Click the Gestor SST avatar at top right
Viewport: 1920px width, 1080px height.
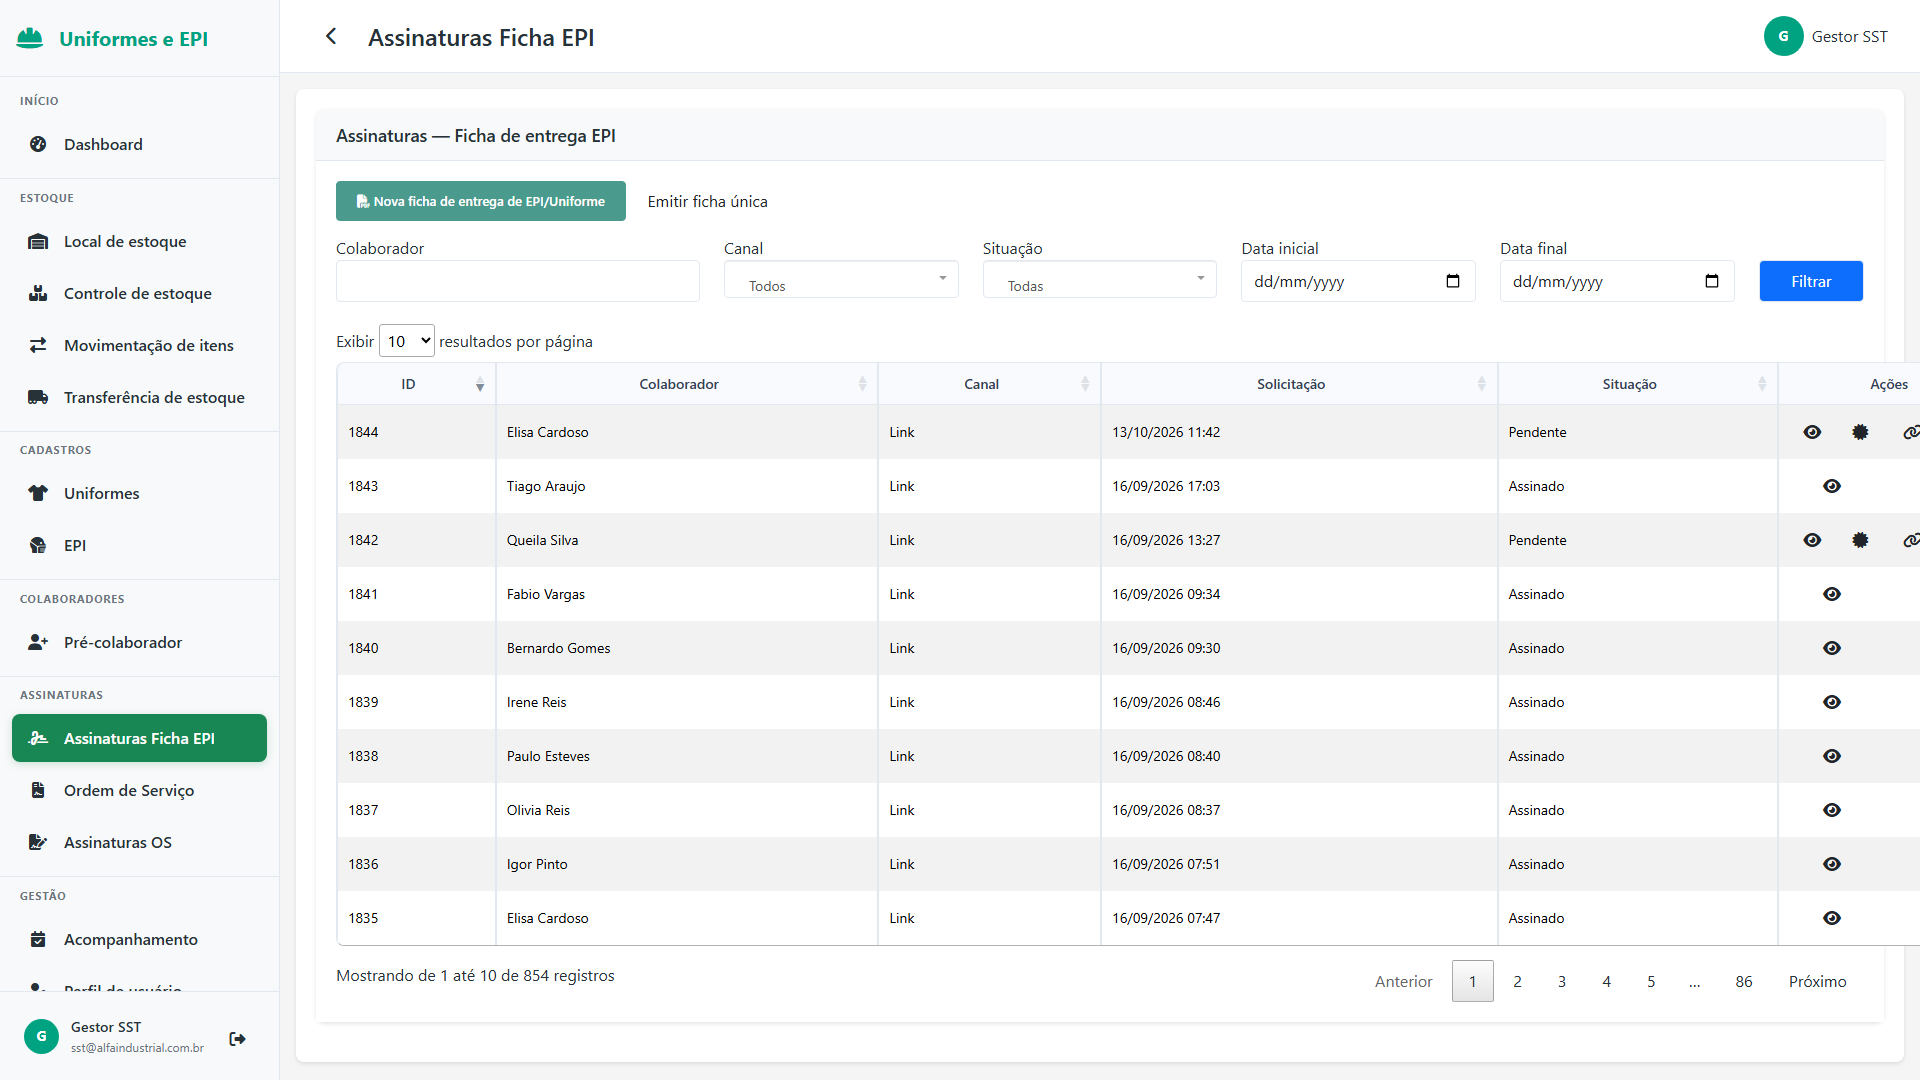(1783, 36)
